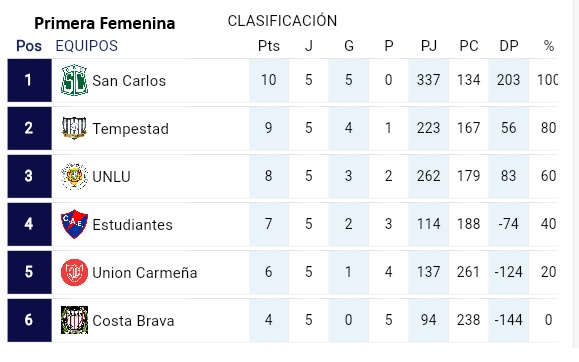
Task: Select the Estudiantes team name
Action: pyautogui.click(x=132, y=225)
